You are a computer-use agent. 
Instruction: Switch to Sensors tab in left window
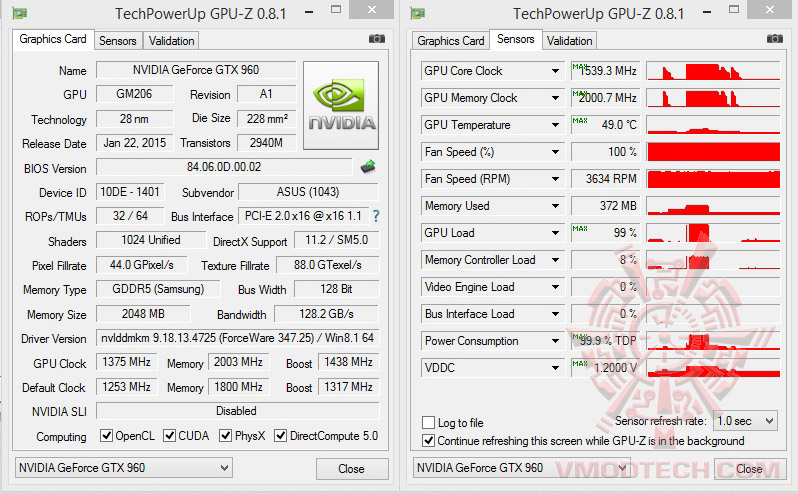(118, 41)
